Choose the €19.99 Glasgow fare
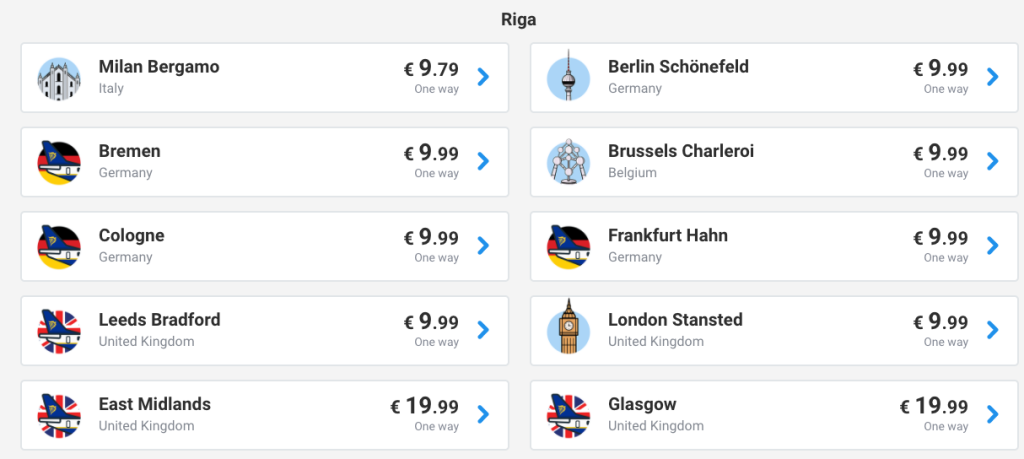Screen dimensions: 1024x459 coord(933,406)
